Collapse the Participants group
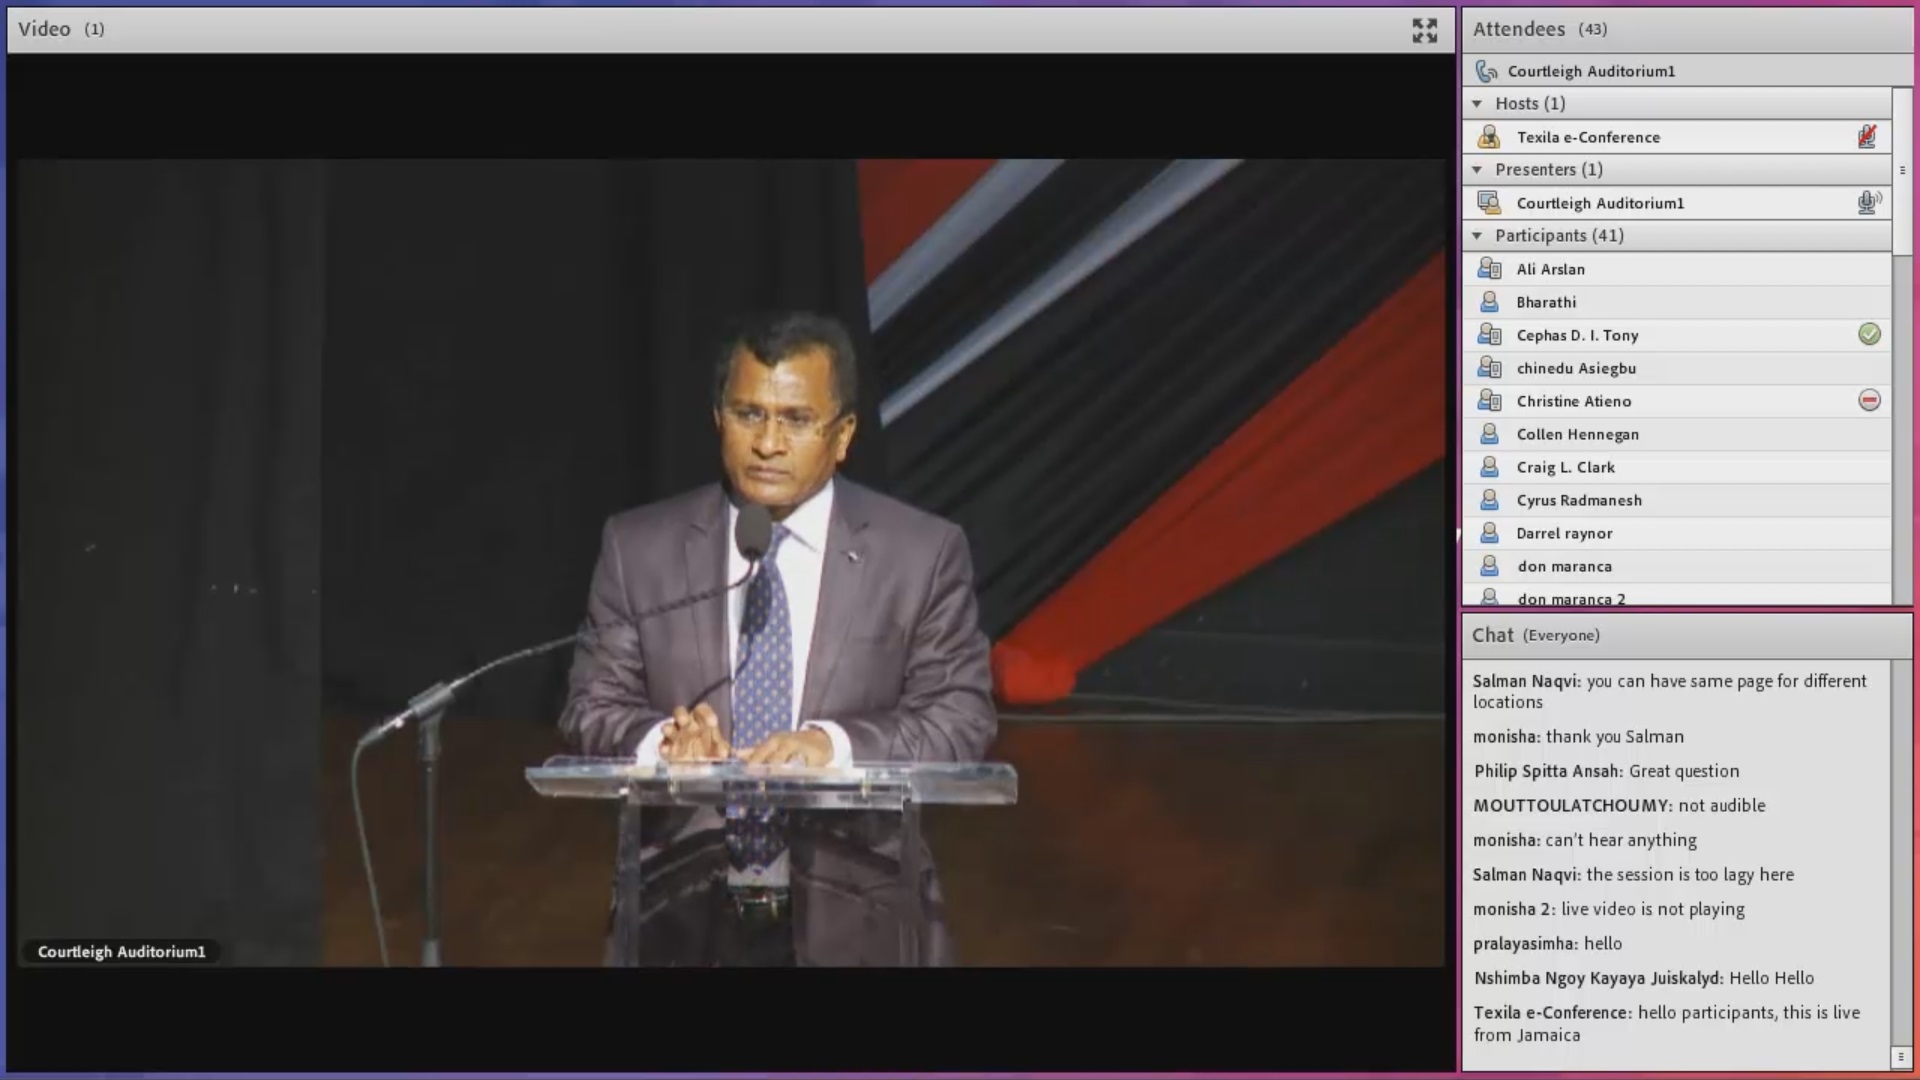Screen dimensions: 1920x1080 (1477, 236)
